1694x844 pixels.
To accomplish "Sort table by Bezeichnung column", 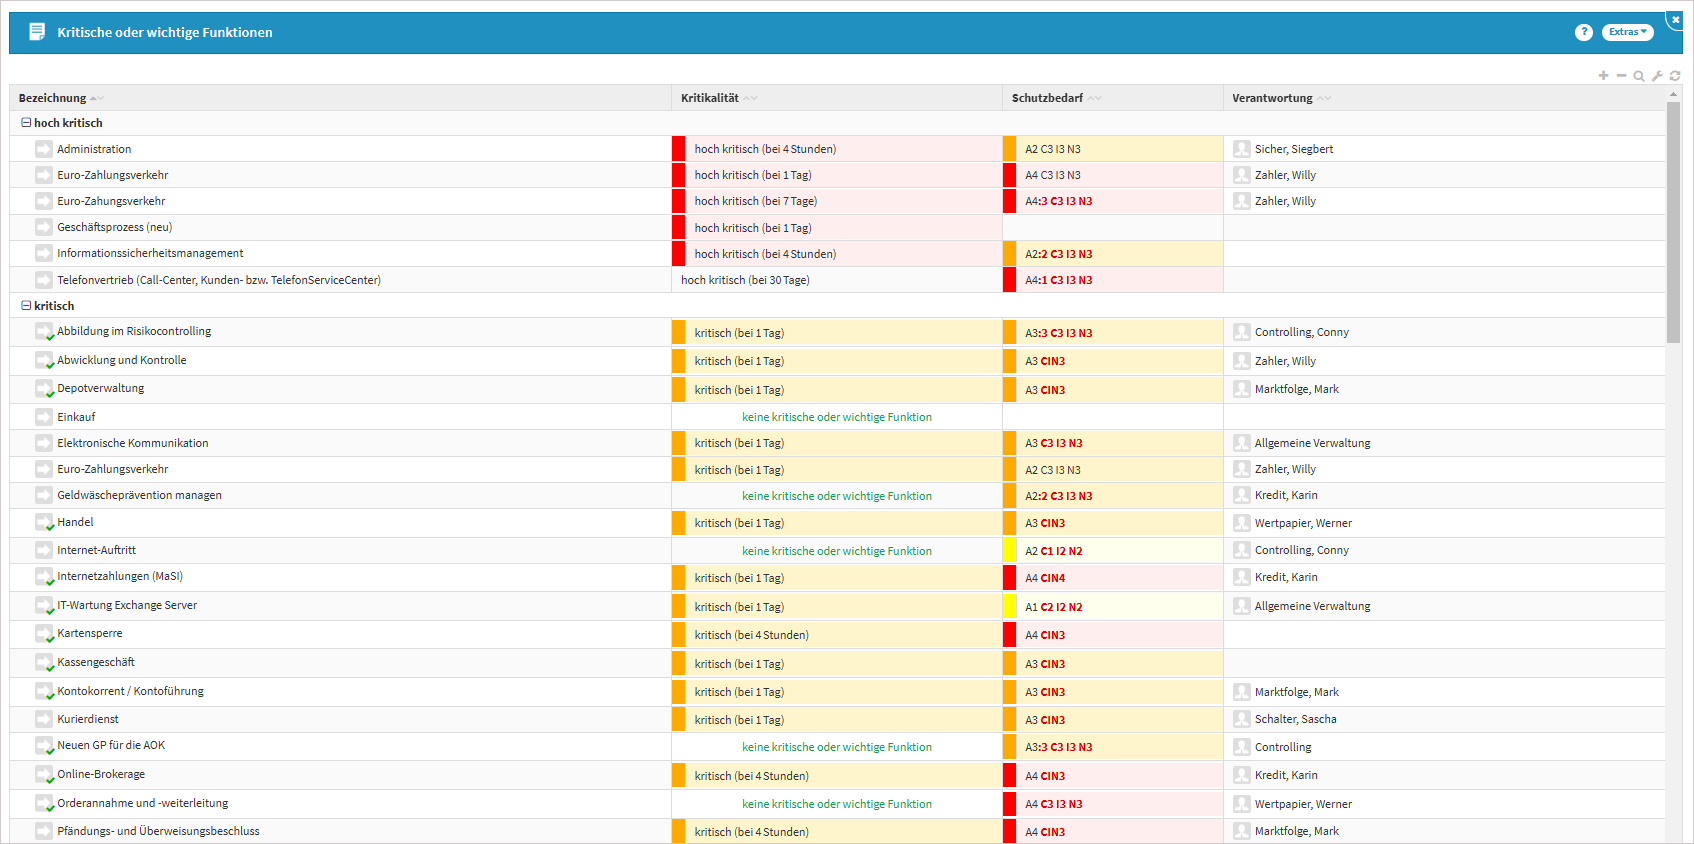I will pos(52,98).
